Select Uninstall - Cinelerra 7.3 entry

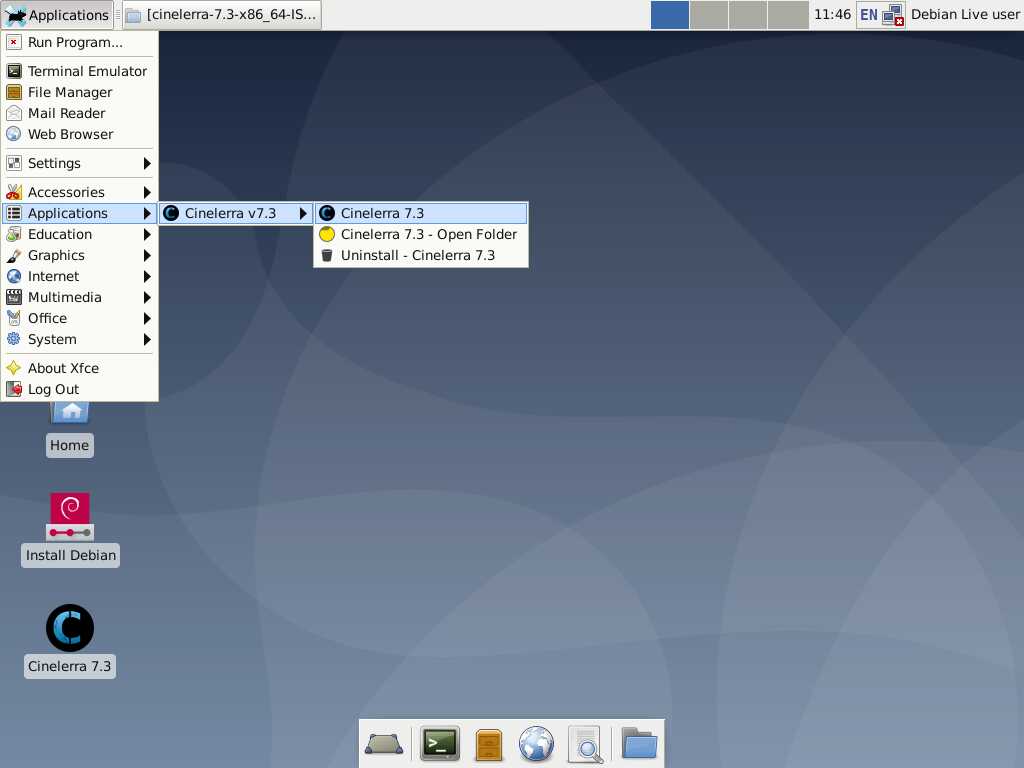[x=421, y=255]
